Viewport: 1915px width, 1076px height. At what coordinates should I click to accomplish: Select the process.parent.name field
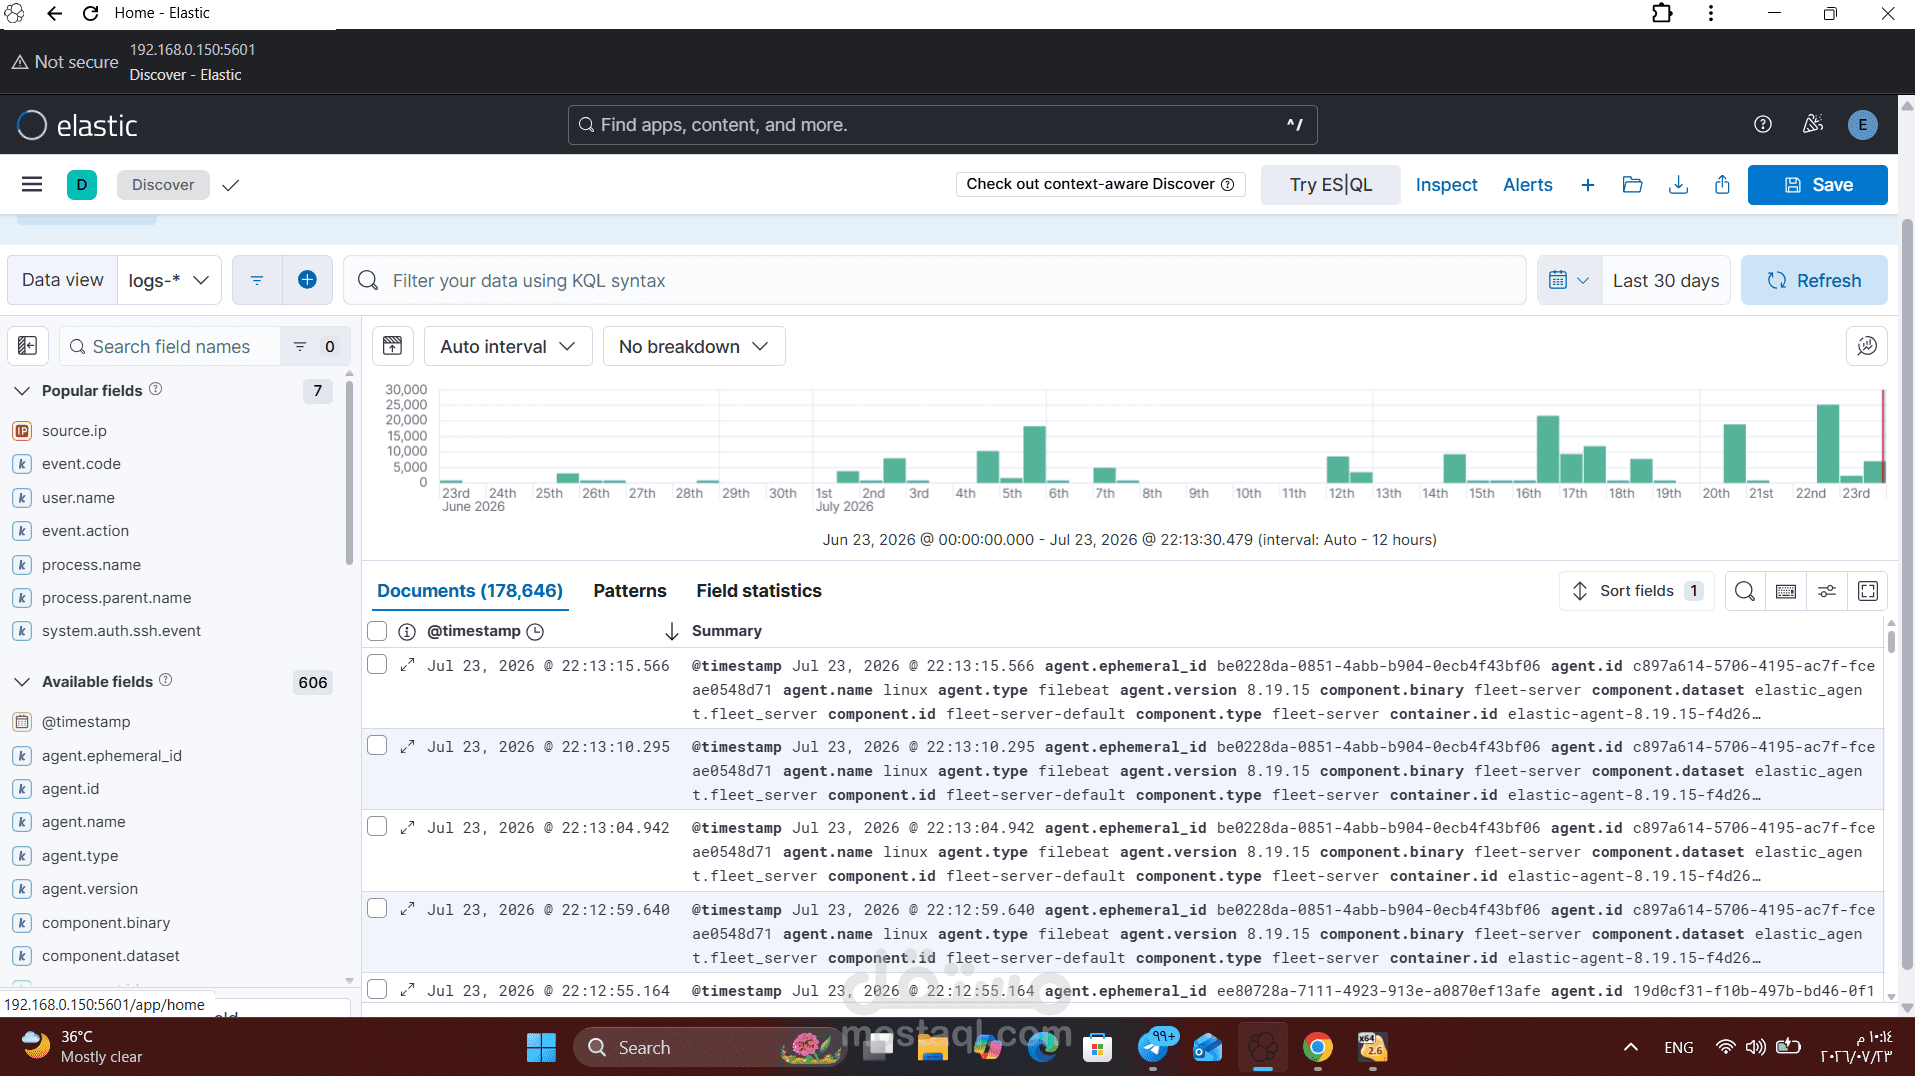tap(116, 598)
